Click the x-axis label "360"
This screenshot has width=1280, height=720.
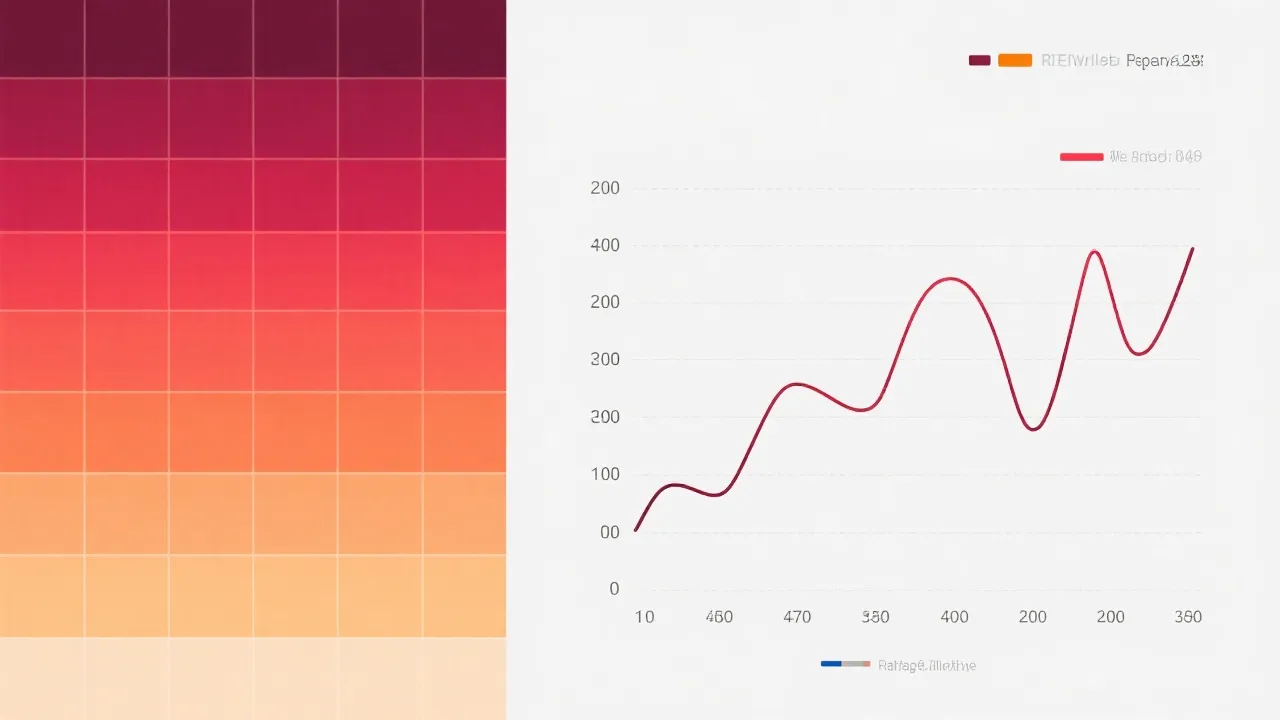coord(1188,617)
